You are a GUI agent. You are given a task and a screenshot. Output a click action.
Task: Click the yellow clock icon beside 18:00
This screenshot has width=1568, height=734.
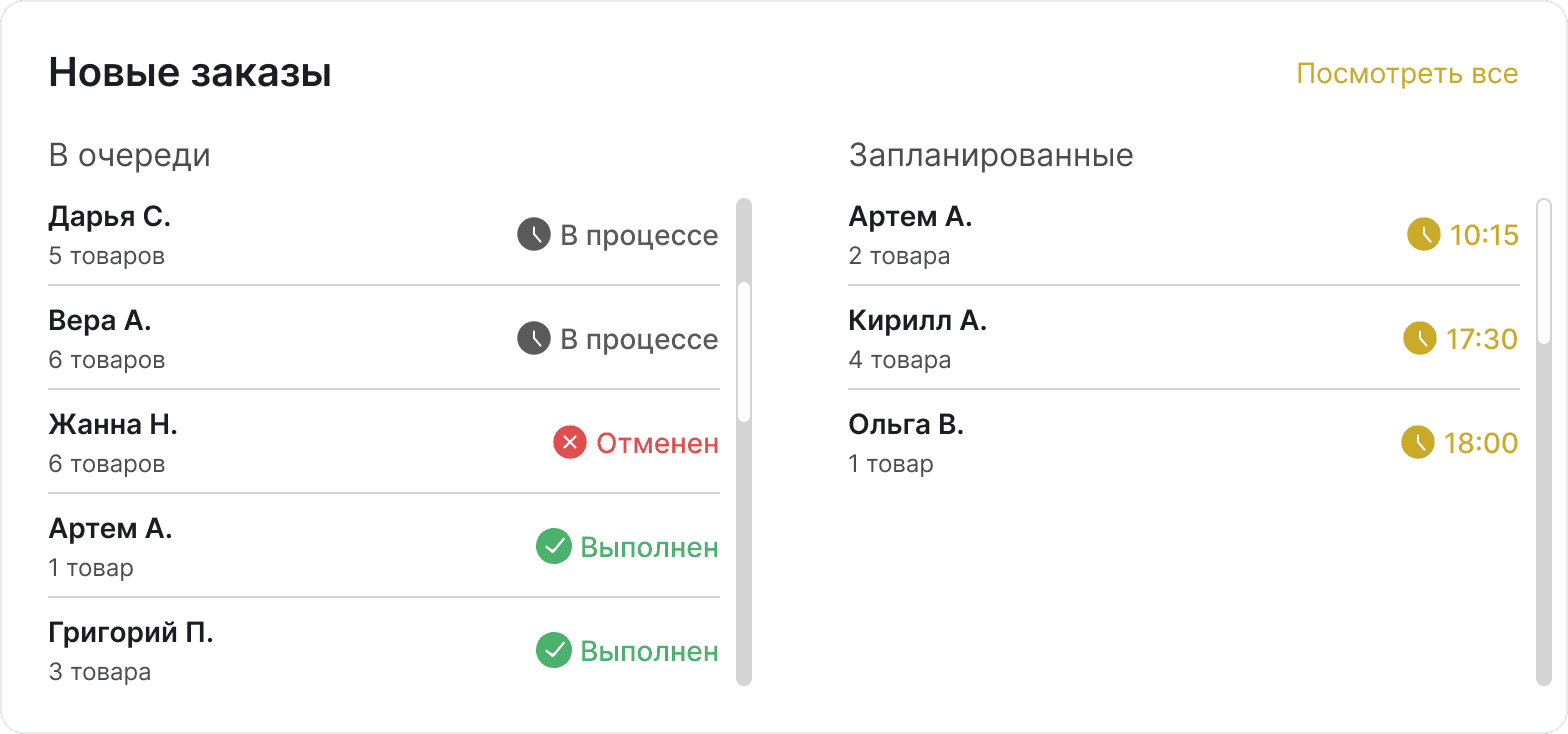(1418, 443)
